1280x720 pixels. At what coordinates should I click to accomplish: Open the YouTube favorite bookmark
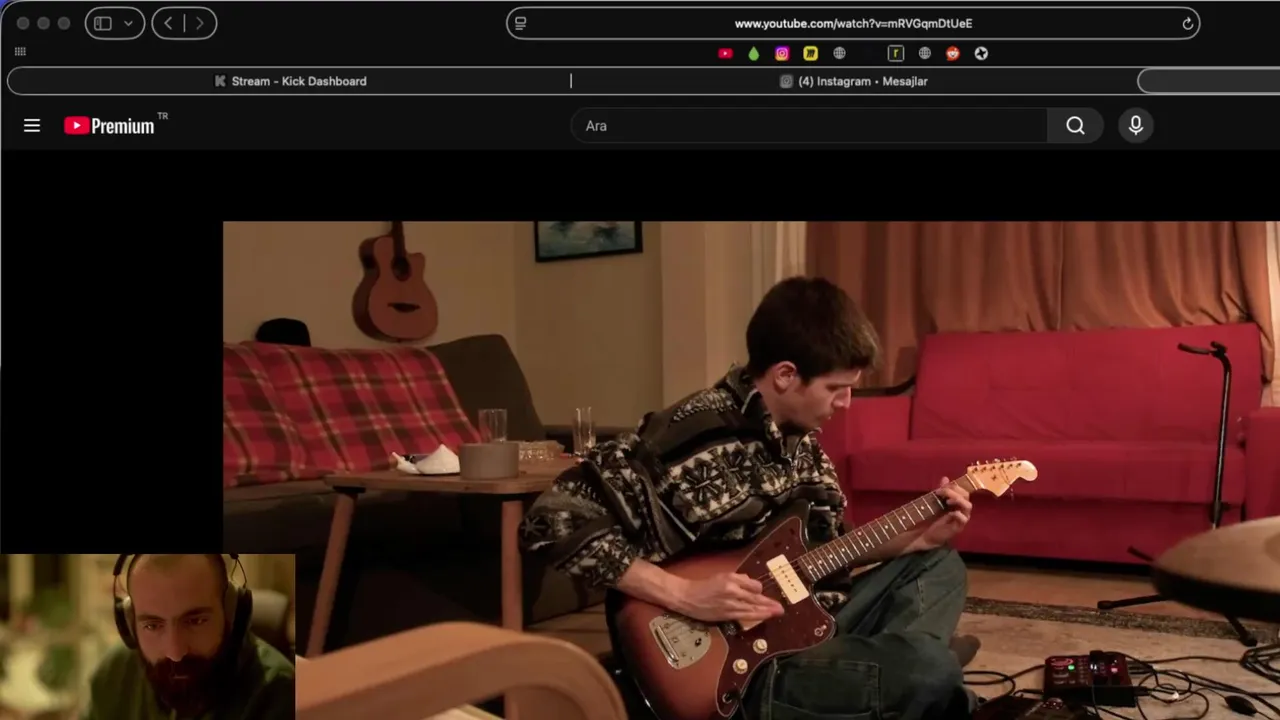point(725,53)
